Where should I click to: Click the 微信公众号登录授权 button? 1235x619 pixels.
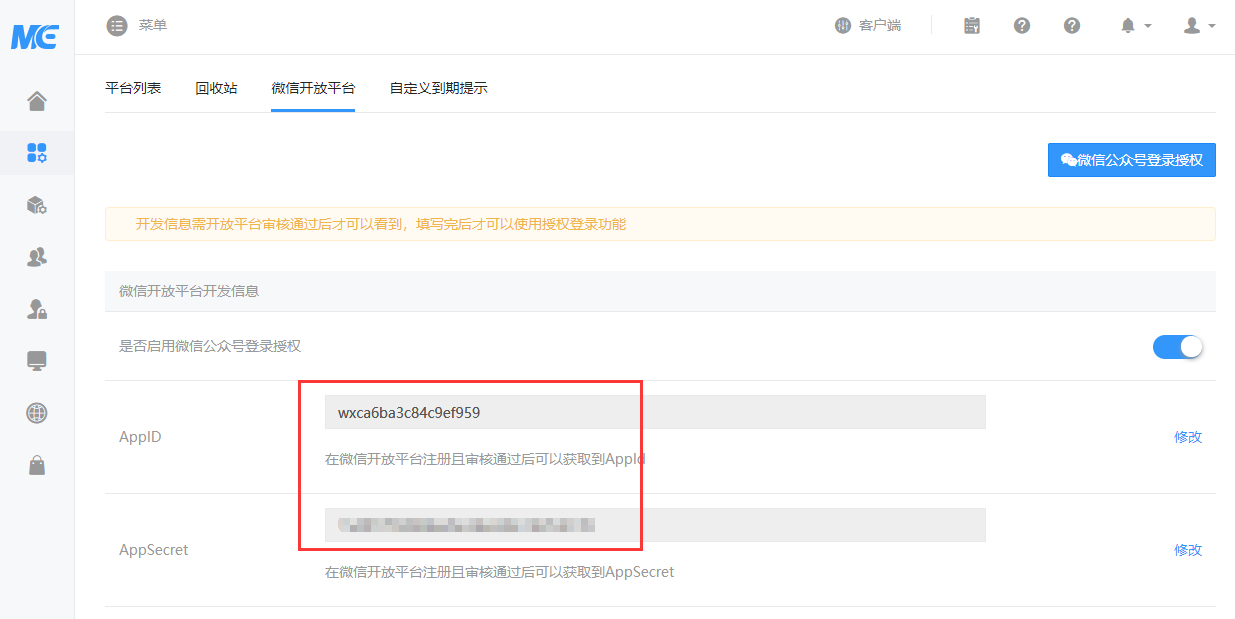1132,160
